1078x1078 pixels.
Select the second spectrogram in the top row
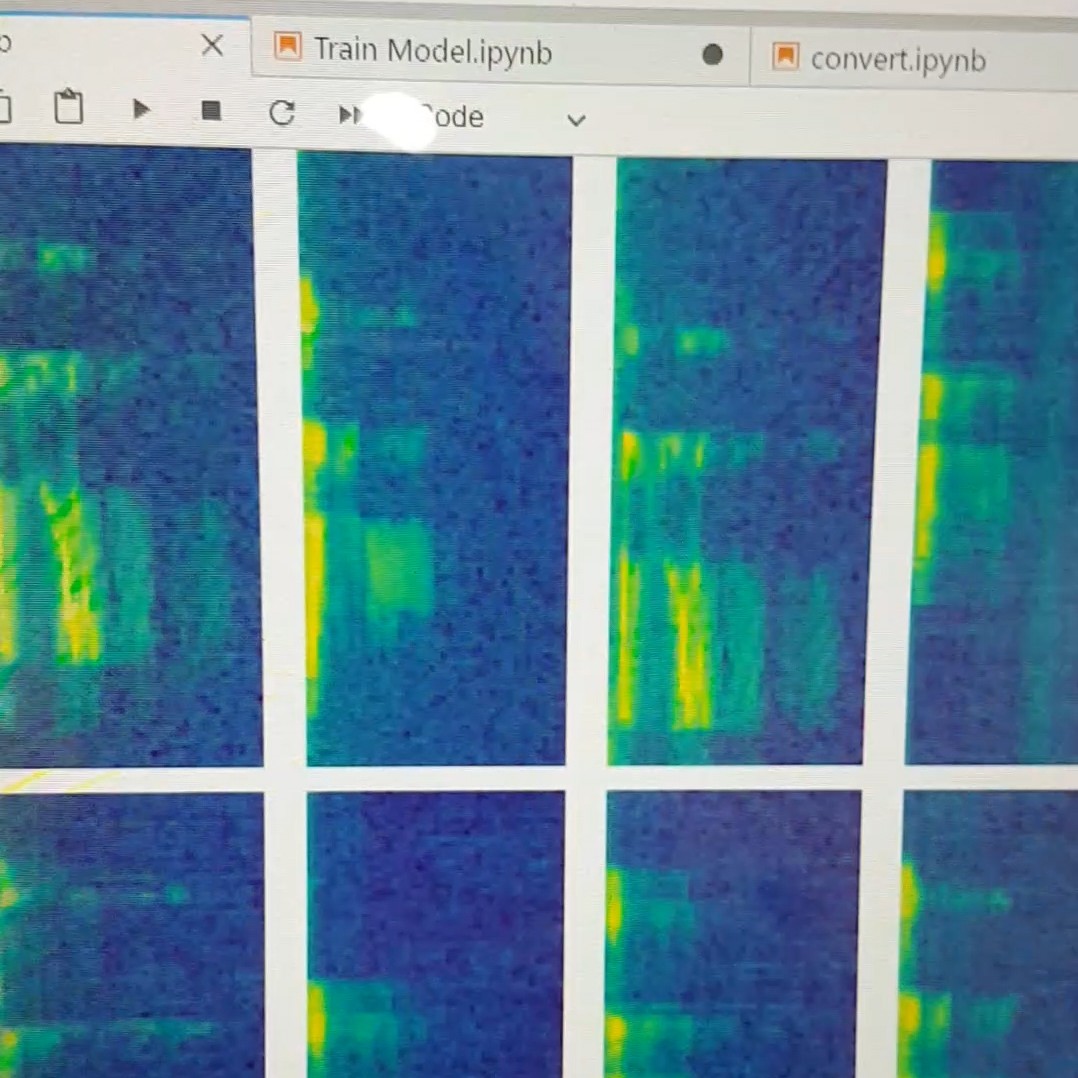tap(436, 460)
